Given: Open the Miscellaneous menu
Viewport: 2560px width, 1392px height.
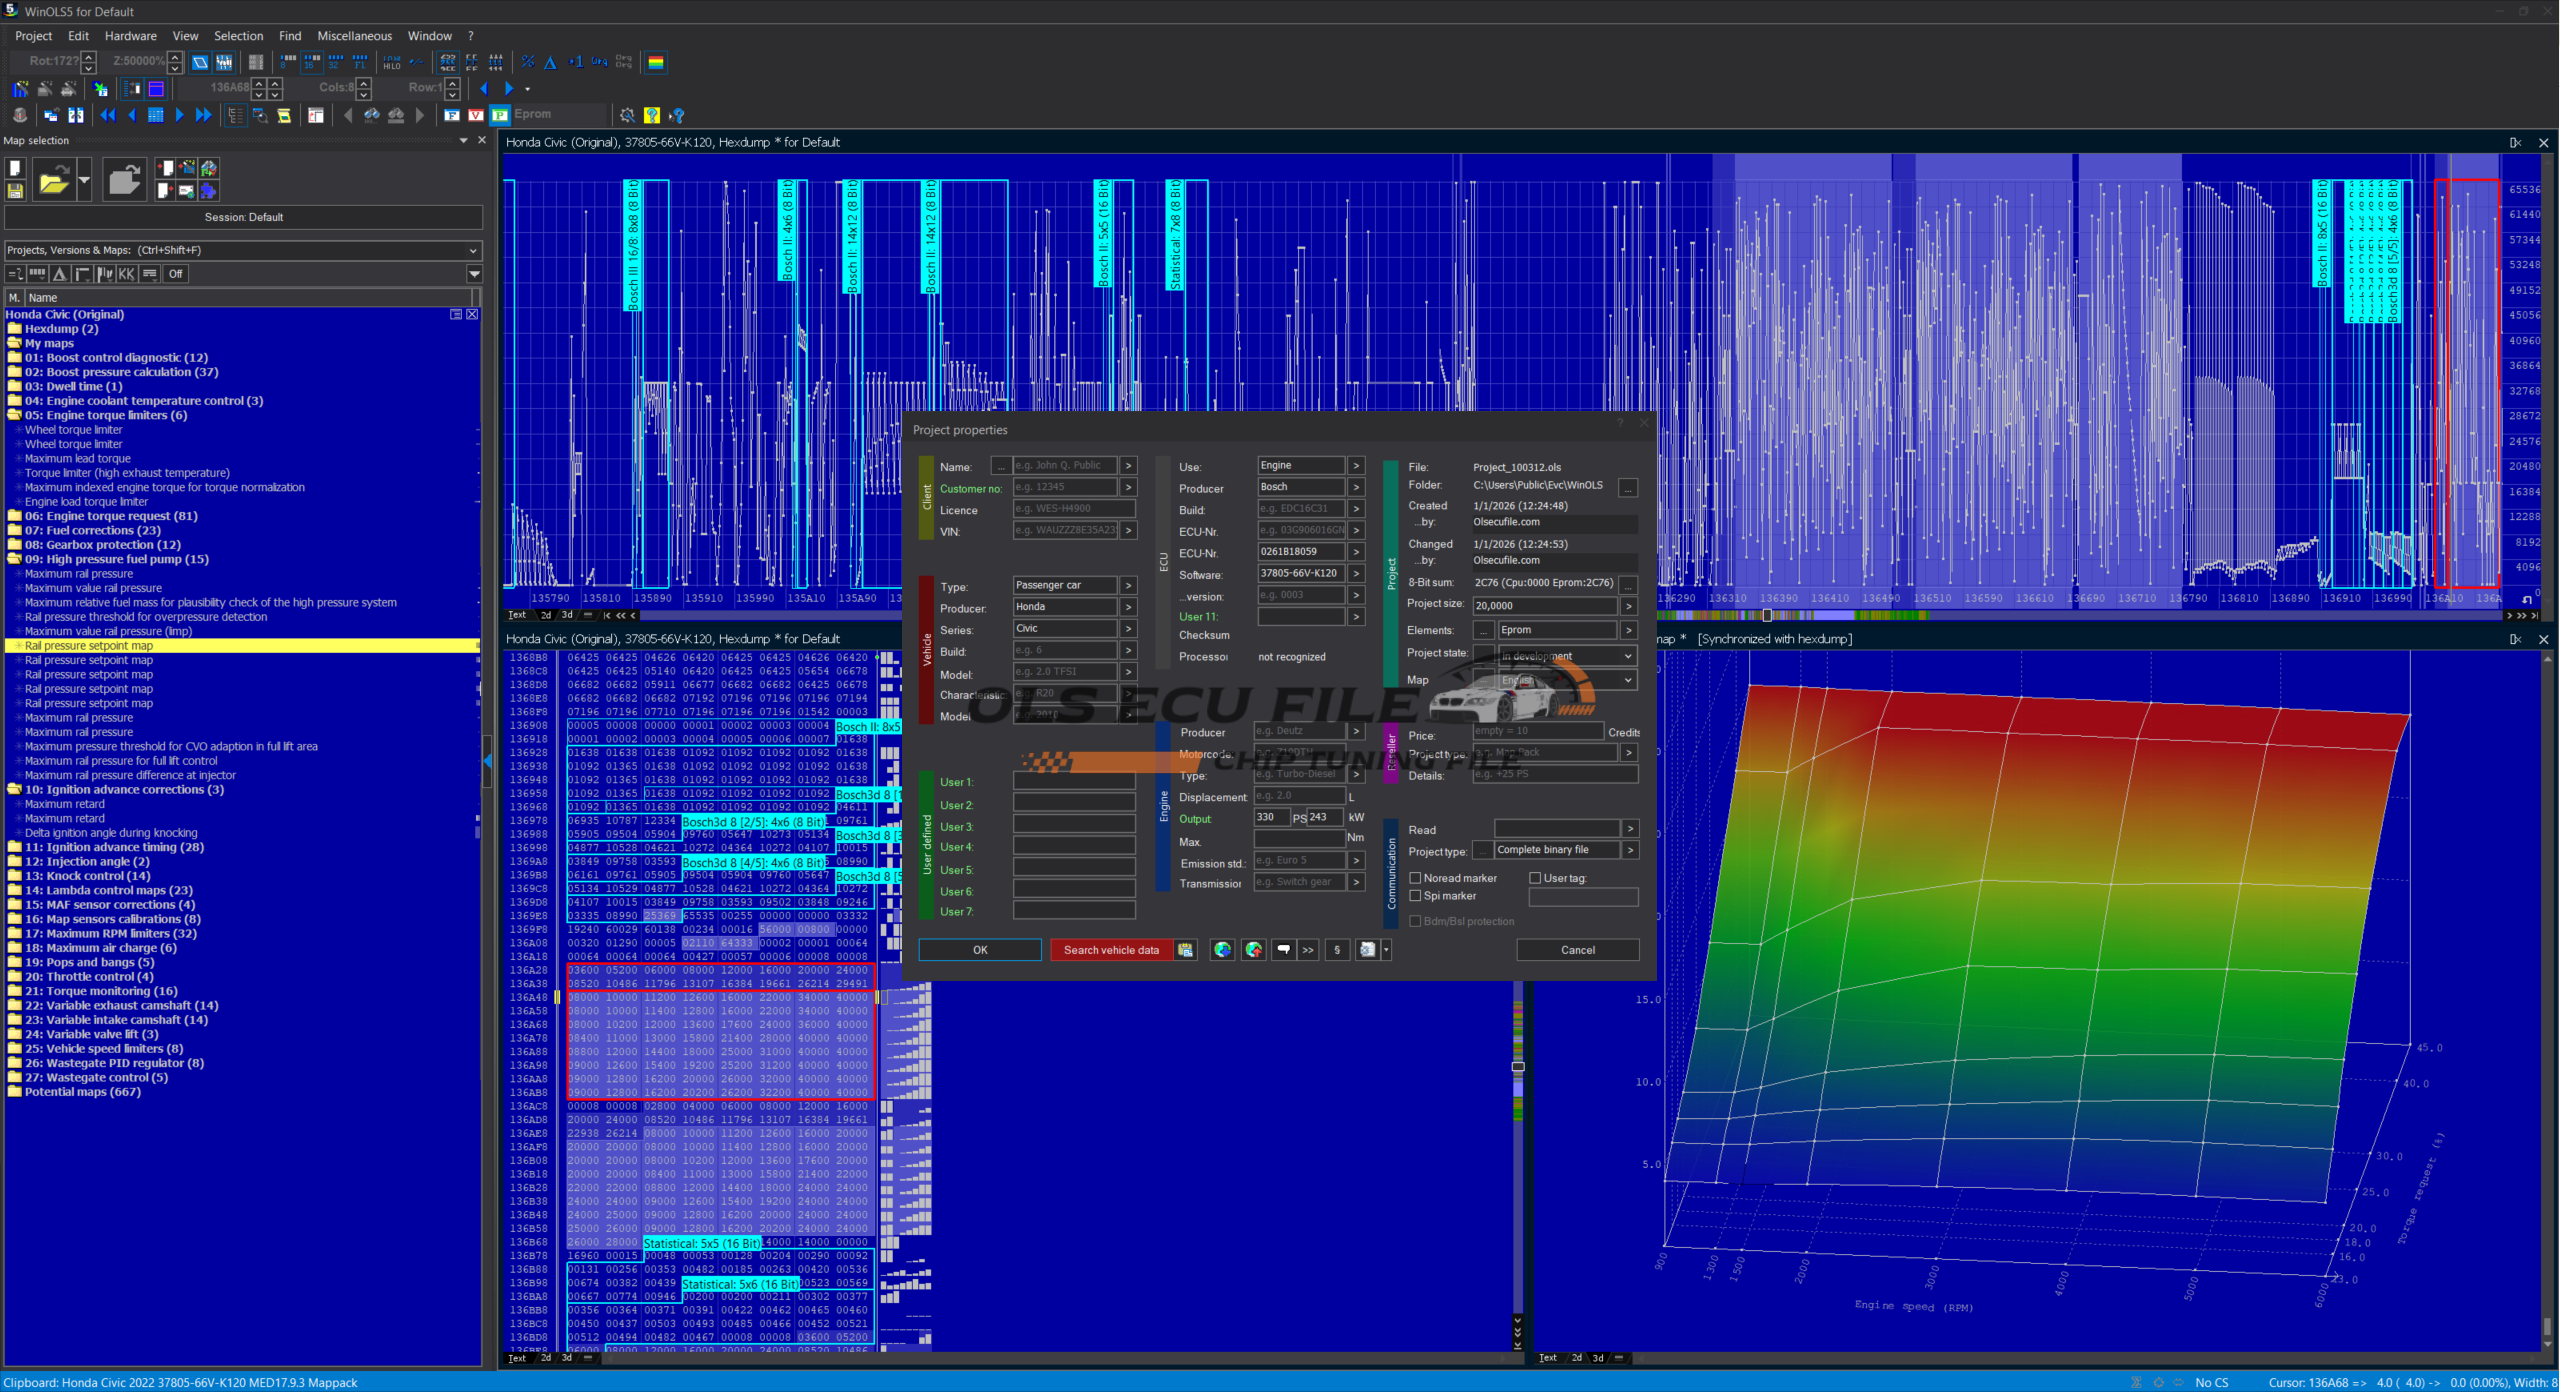Looking at the screenshot, I should point(354,36).
